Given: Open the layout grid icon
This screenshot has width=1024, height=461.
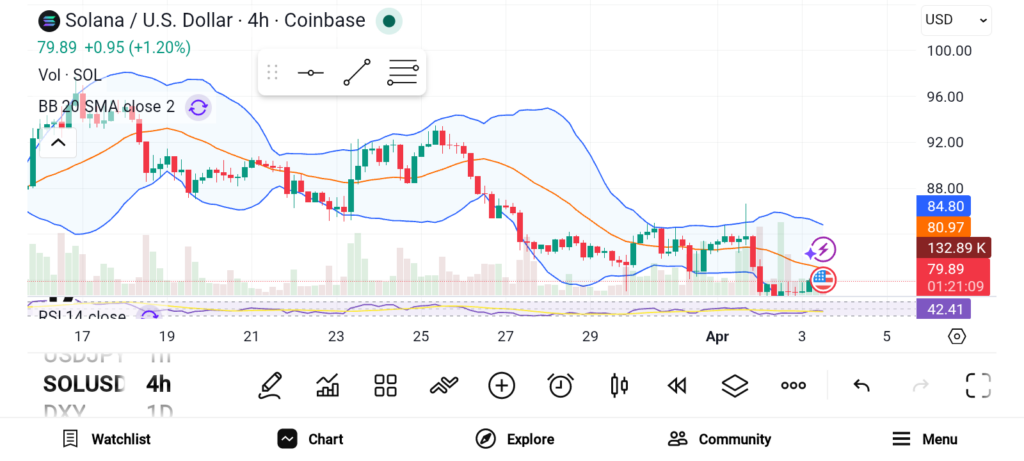Looking at the screenshot, I should click(385, 385).
